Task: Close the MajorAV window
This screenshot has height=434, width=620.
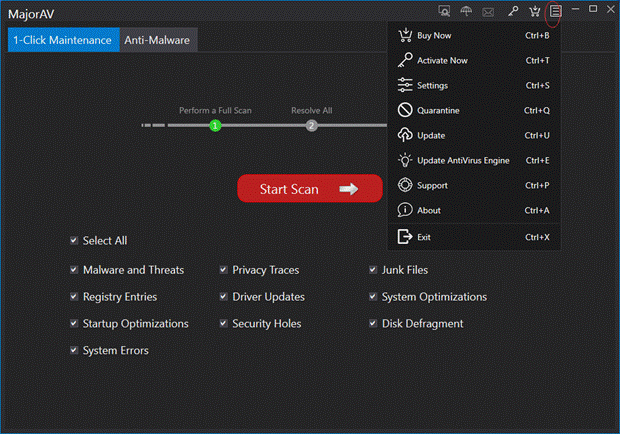Action: (611, 9)
